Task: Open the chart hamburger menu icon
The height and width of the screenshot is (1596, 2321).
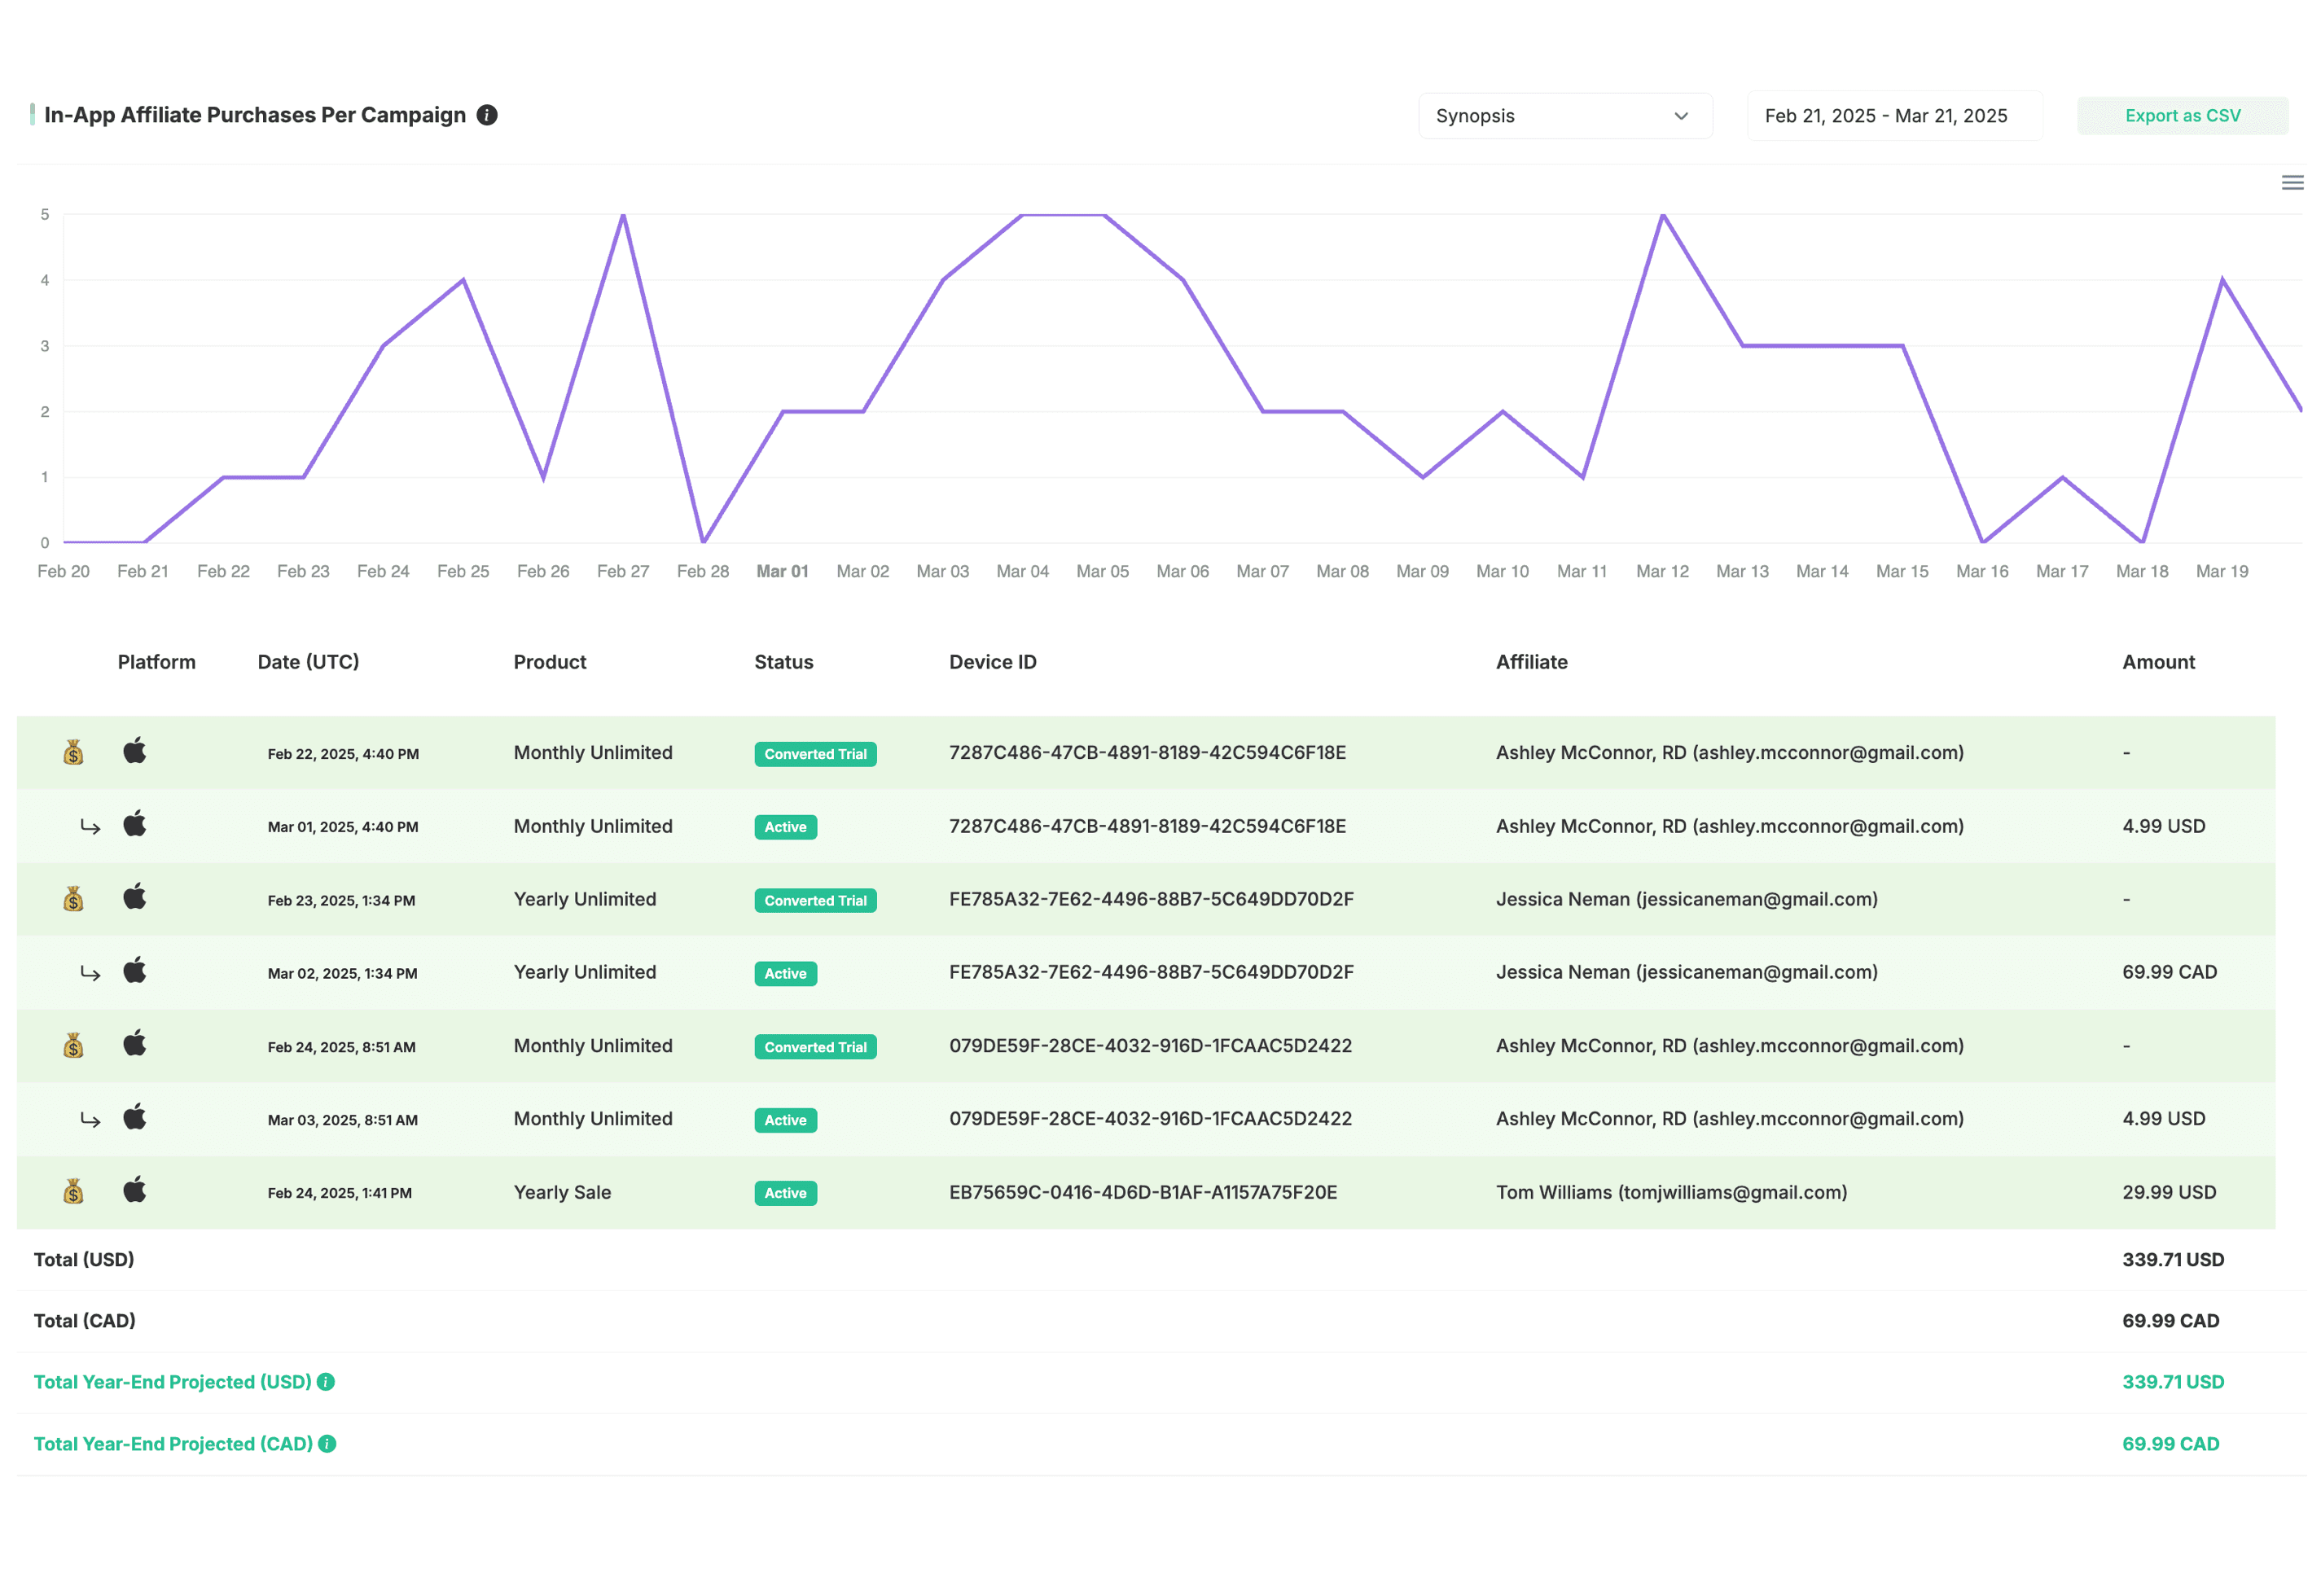Action: [2292, 183]
